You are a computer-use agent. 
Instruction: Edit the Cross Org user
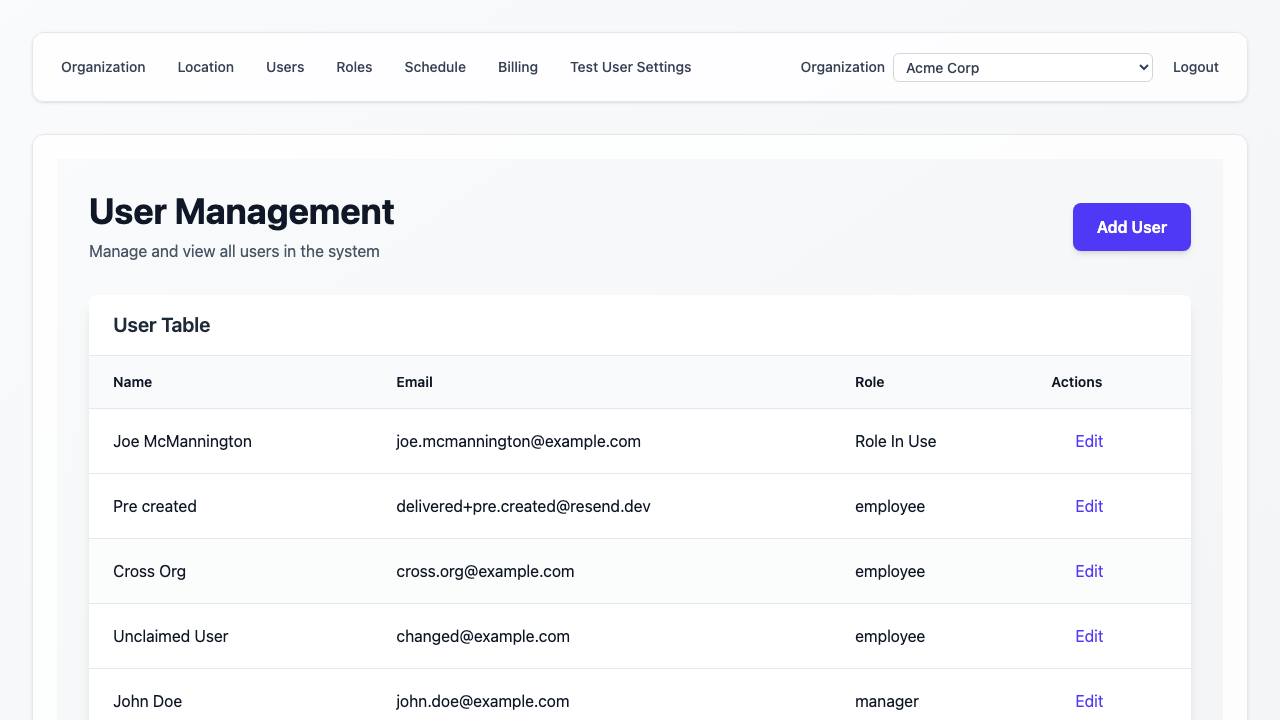click(1089, 571)
